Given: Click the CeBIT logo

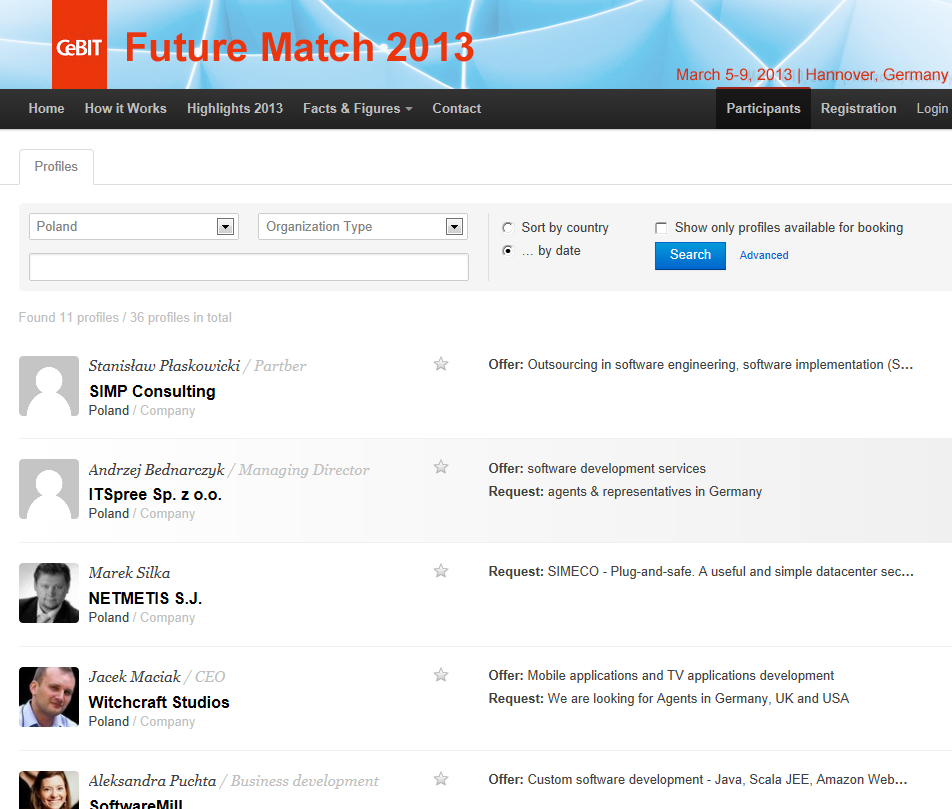Looking at the screenshot, I should click(79, 45).
